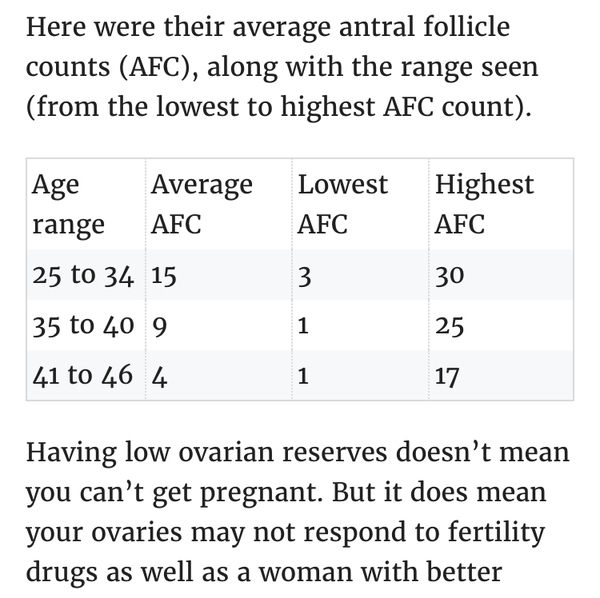The width and height of the screenshot is (600, 598).
Task: Select average AFC value 4
Action: click(159, 376)
